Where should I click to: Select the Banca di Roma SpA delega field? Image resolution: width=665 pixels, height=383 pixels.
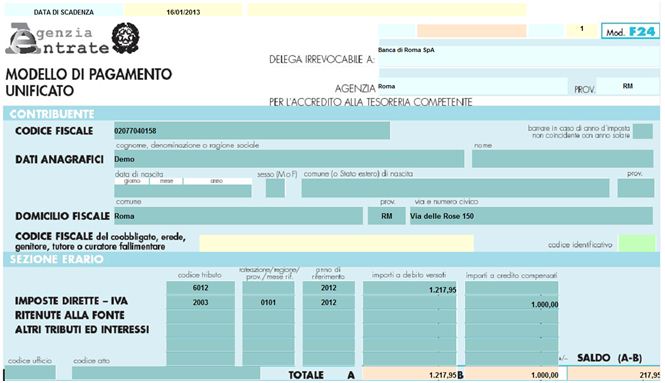click(519, 56)
